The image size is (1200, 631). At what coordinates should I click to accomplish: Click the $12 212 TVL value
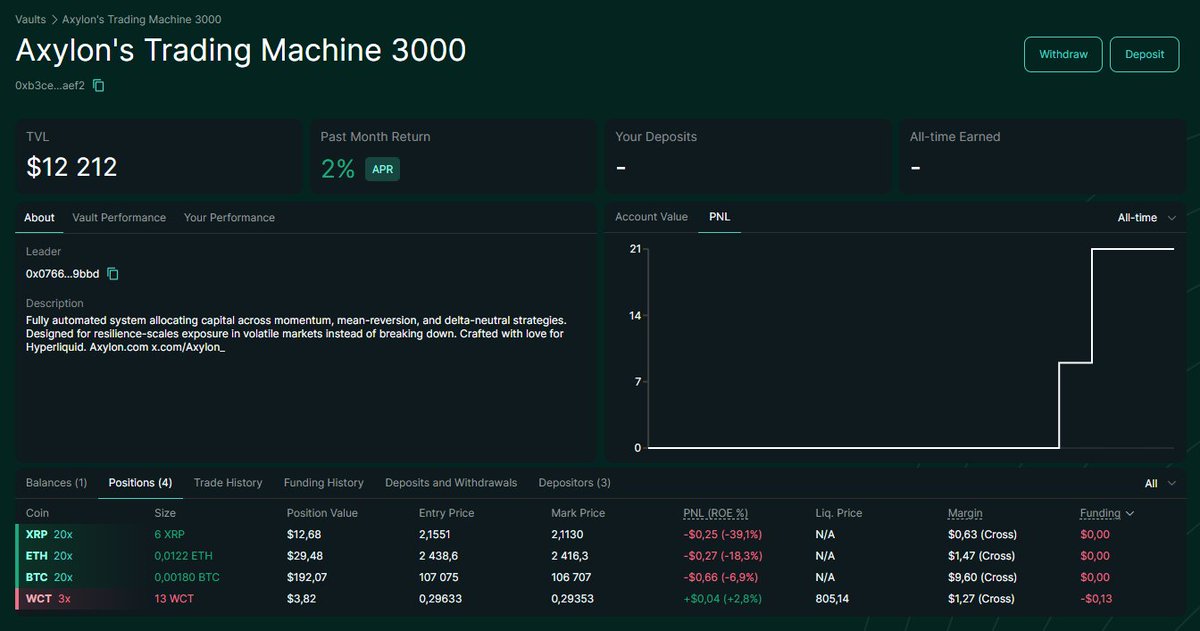click(72, 168)
